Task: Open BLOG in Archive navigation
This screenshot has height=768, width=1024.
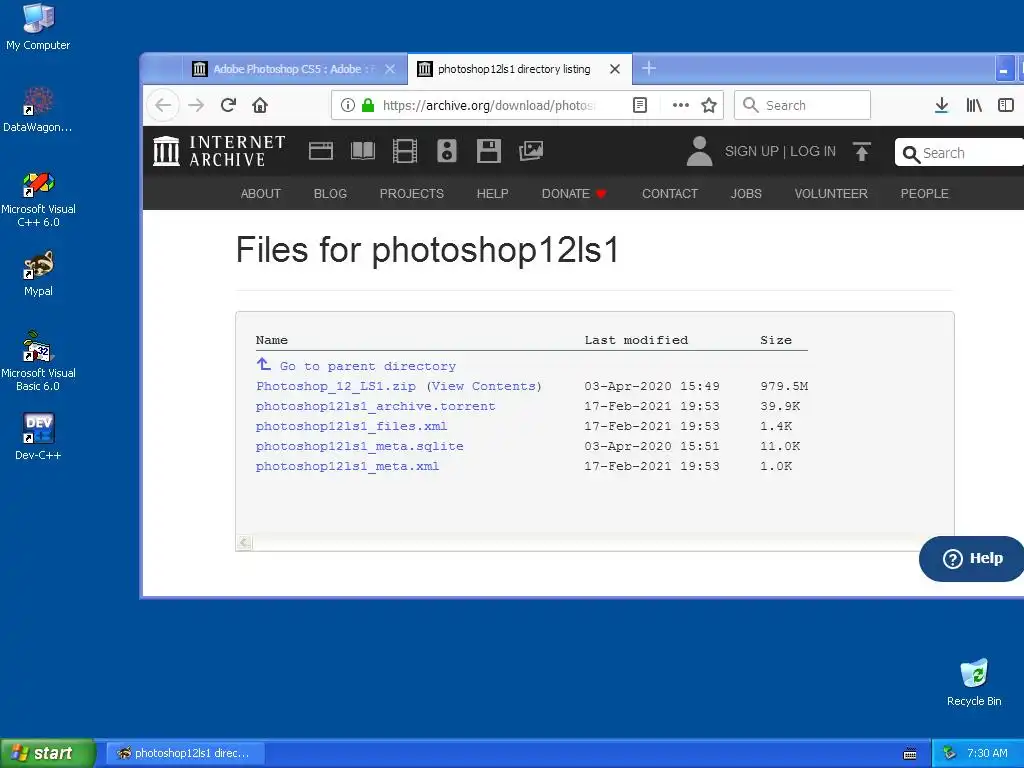Action: pyautogui.click(x=330, y=193)
